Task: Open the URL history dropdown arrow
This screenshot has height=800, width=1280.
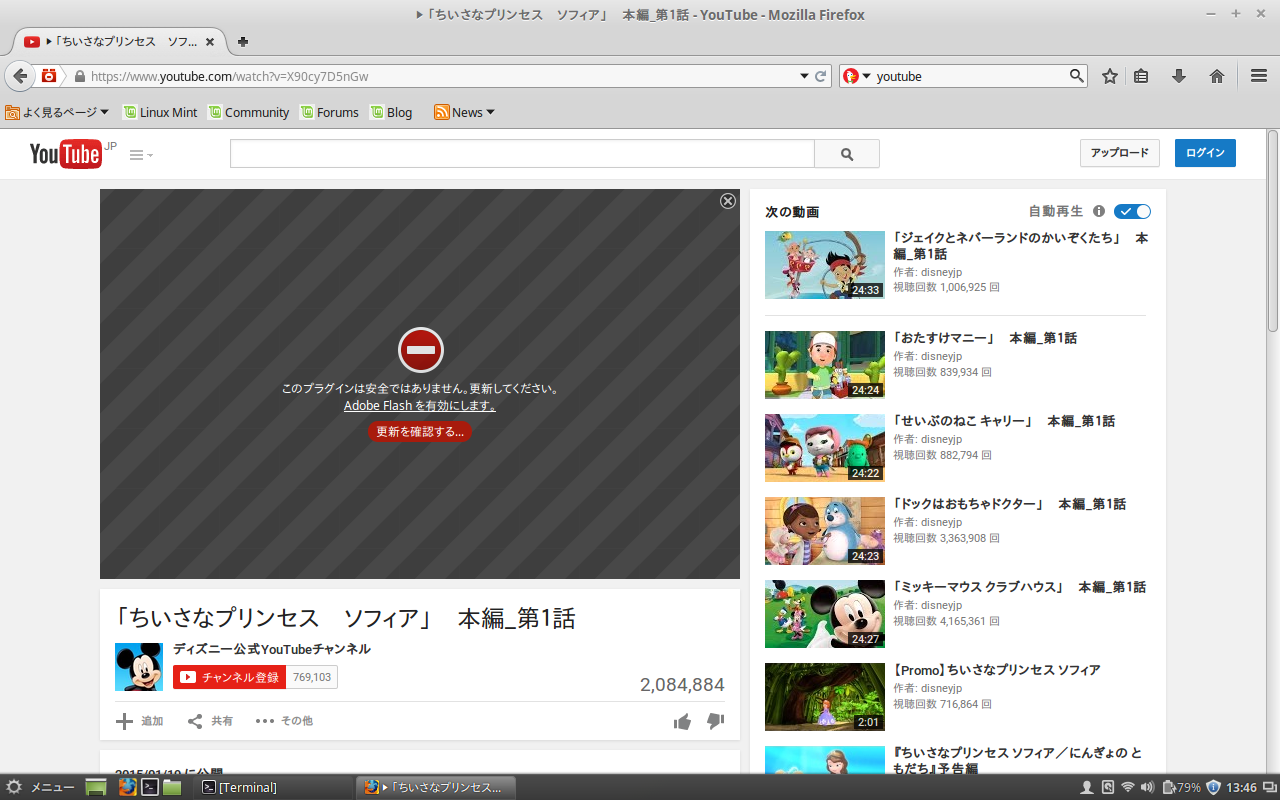Action: (x=804, y=76)
